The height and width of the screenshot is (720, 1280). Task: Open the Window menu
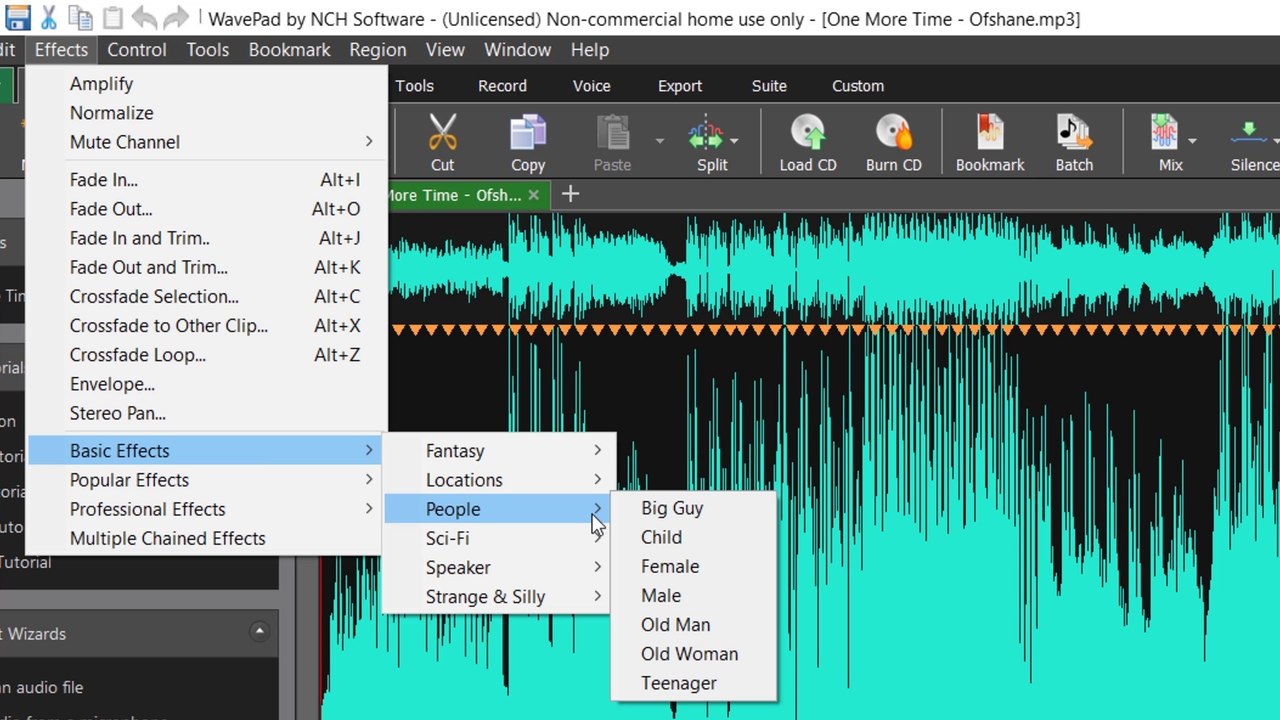(517, 49)
